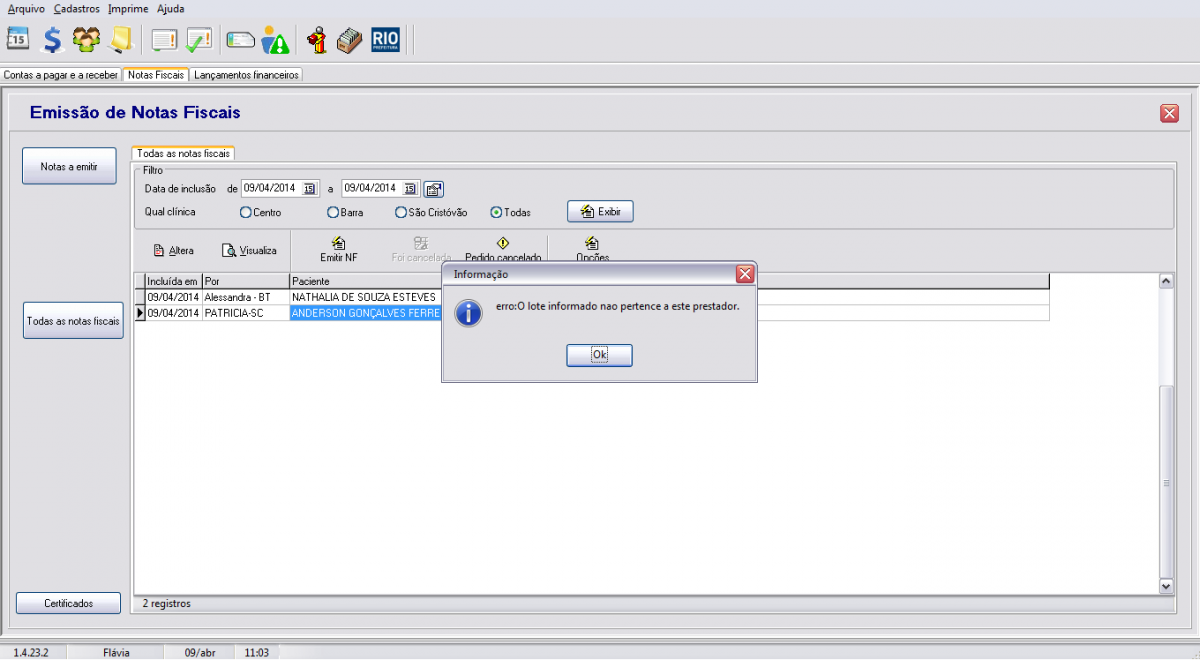Open calendar picker for end date
Viewport: 1200px width, 660px height.
[410, 188]
